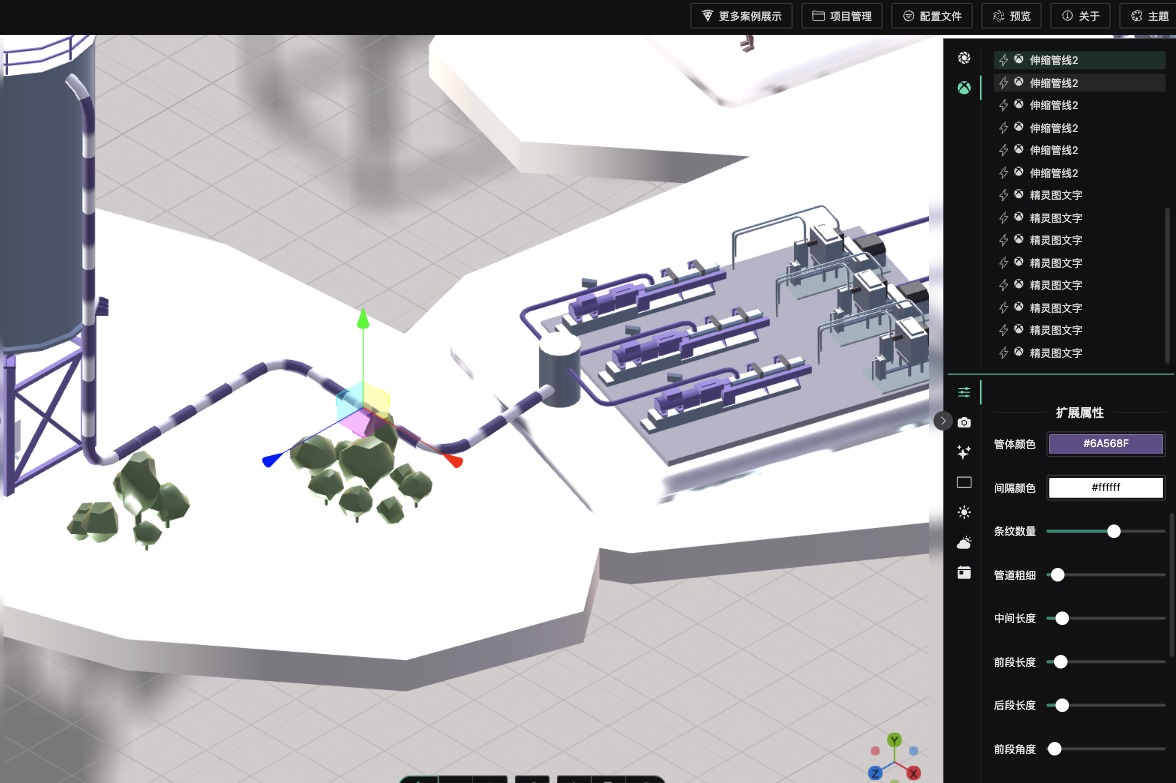Click the 条纹数量 slider handle
Screen dimensions: 1176x783
1114,531
